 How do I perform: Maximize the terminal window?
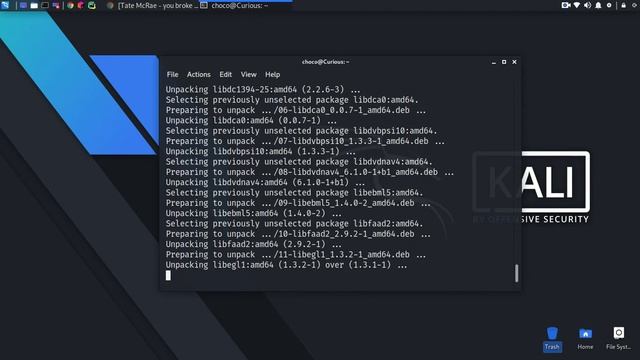point(504,62)
